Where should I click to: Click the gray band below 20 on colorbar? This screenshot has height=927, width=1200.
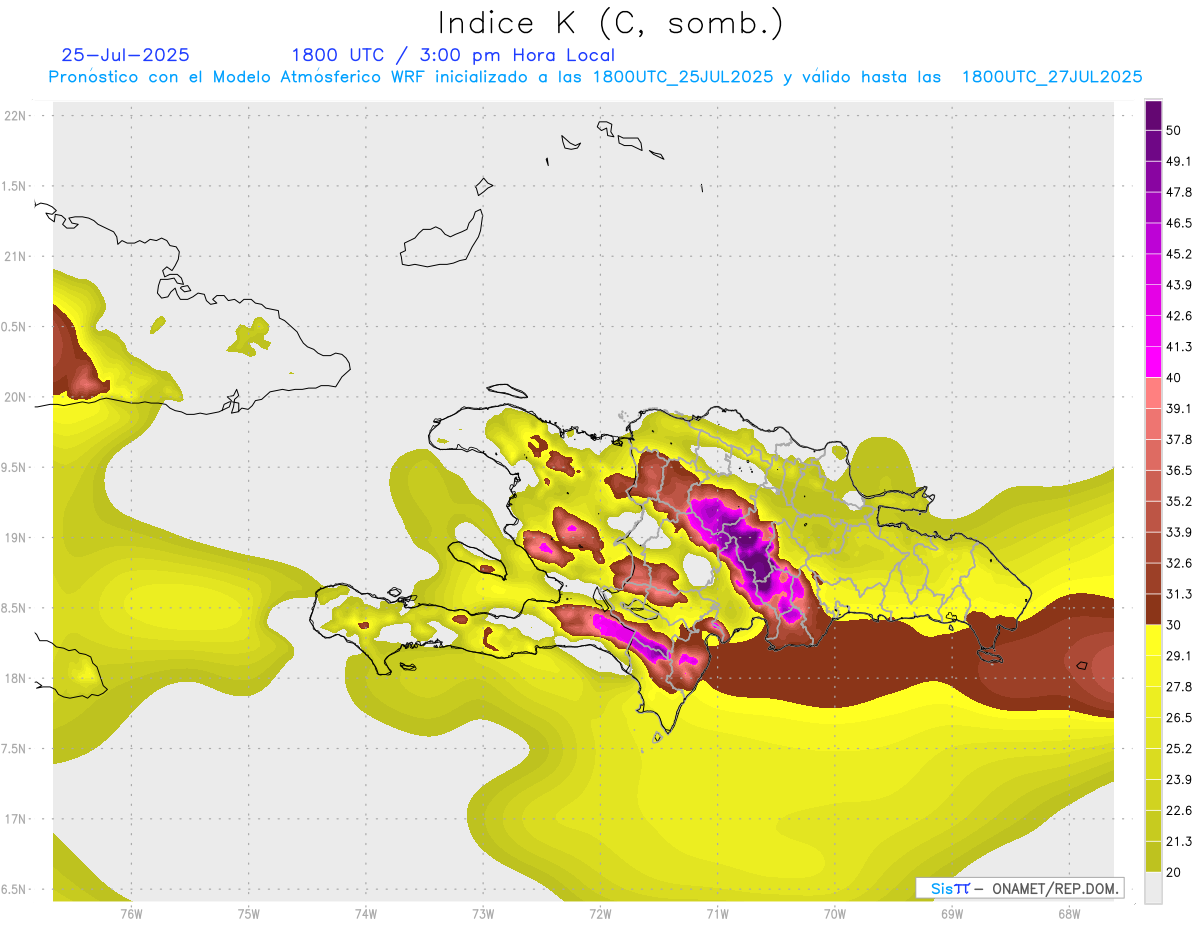click(1153, 887)
